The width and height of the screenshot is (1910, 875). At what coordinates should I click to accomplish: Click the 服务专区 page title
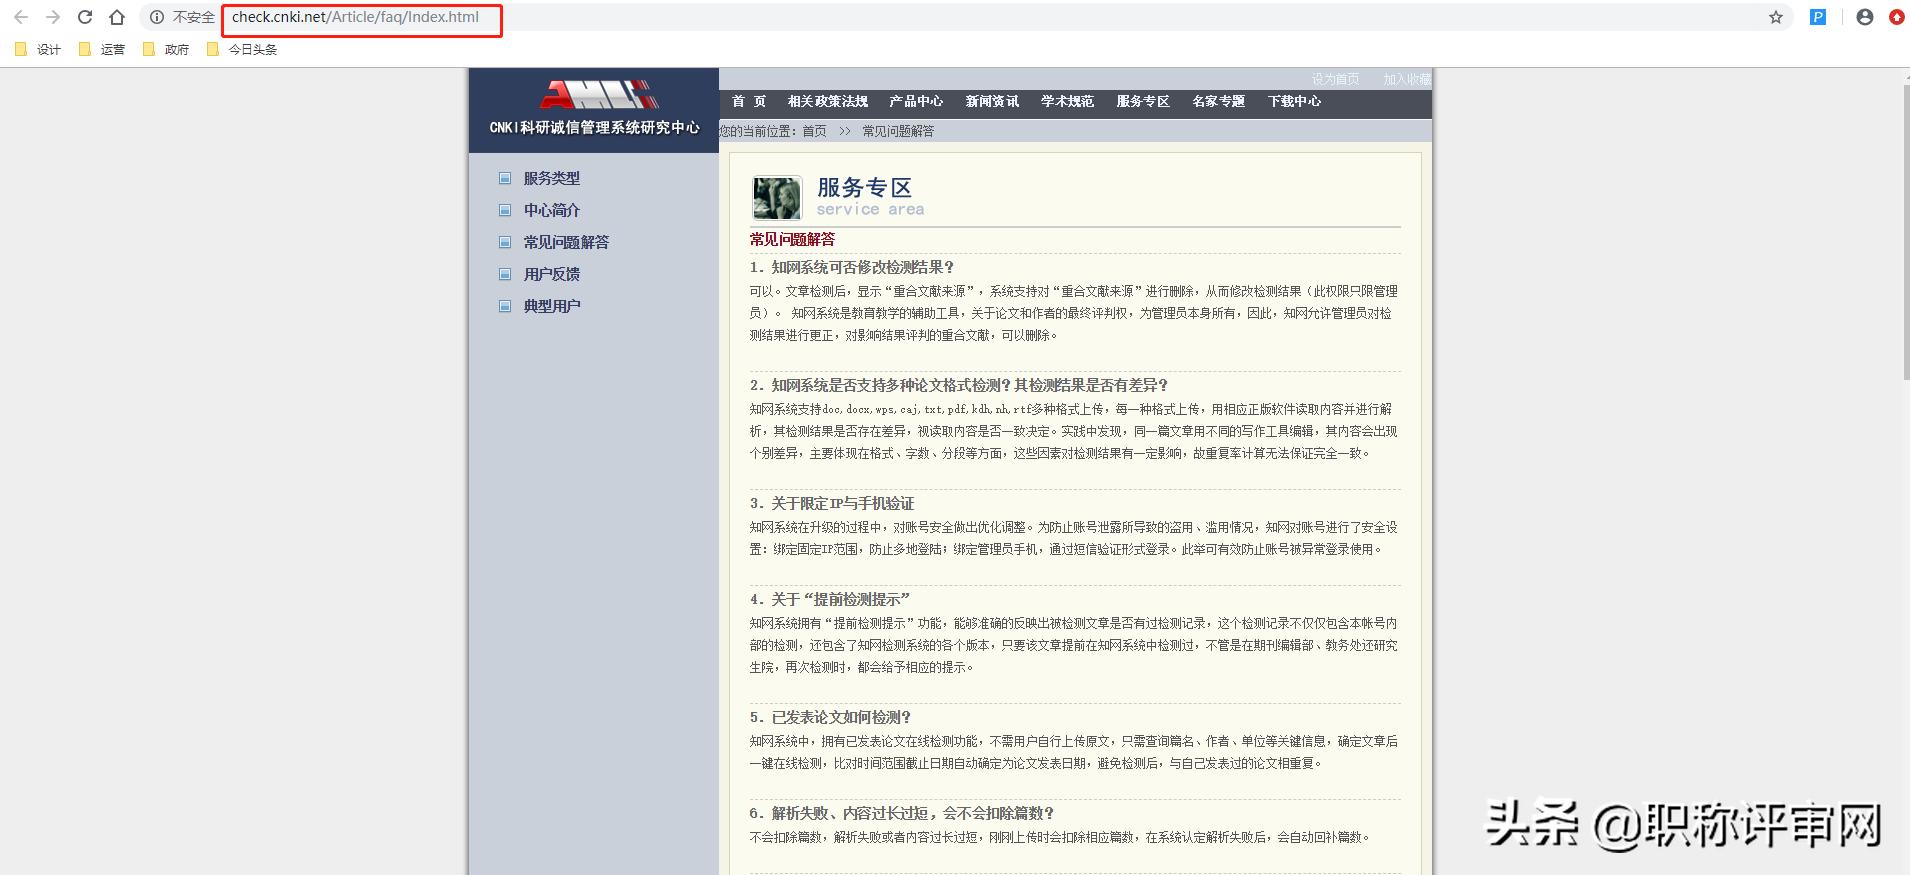(x=864, y=187)
